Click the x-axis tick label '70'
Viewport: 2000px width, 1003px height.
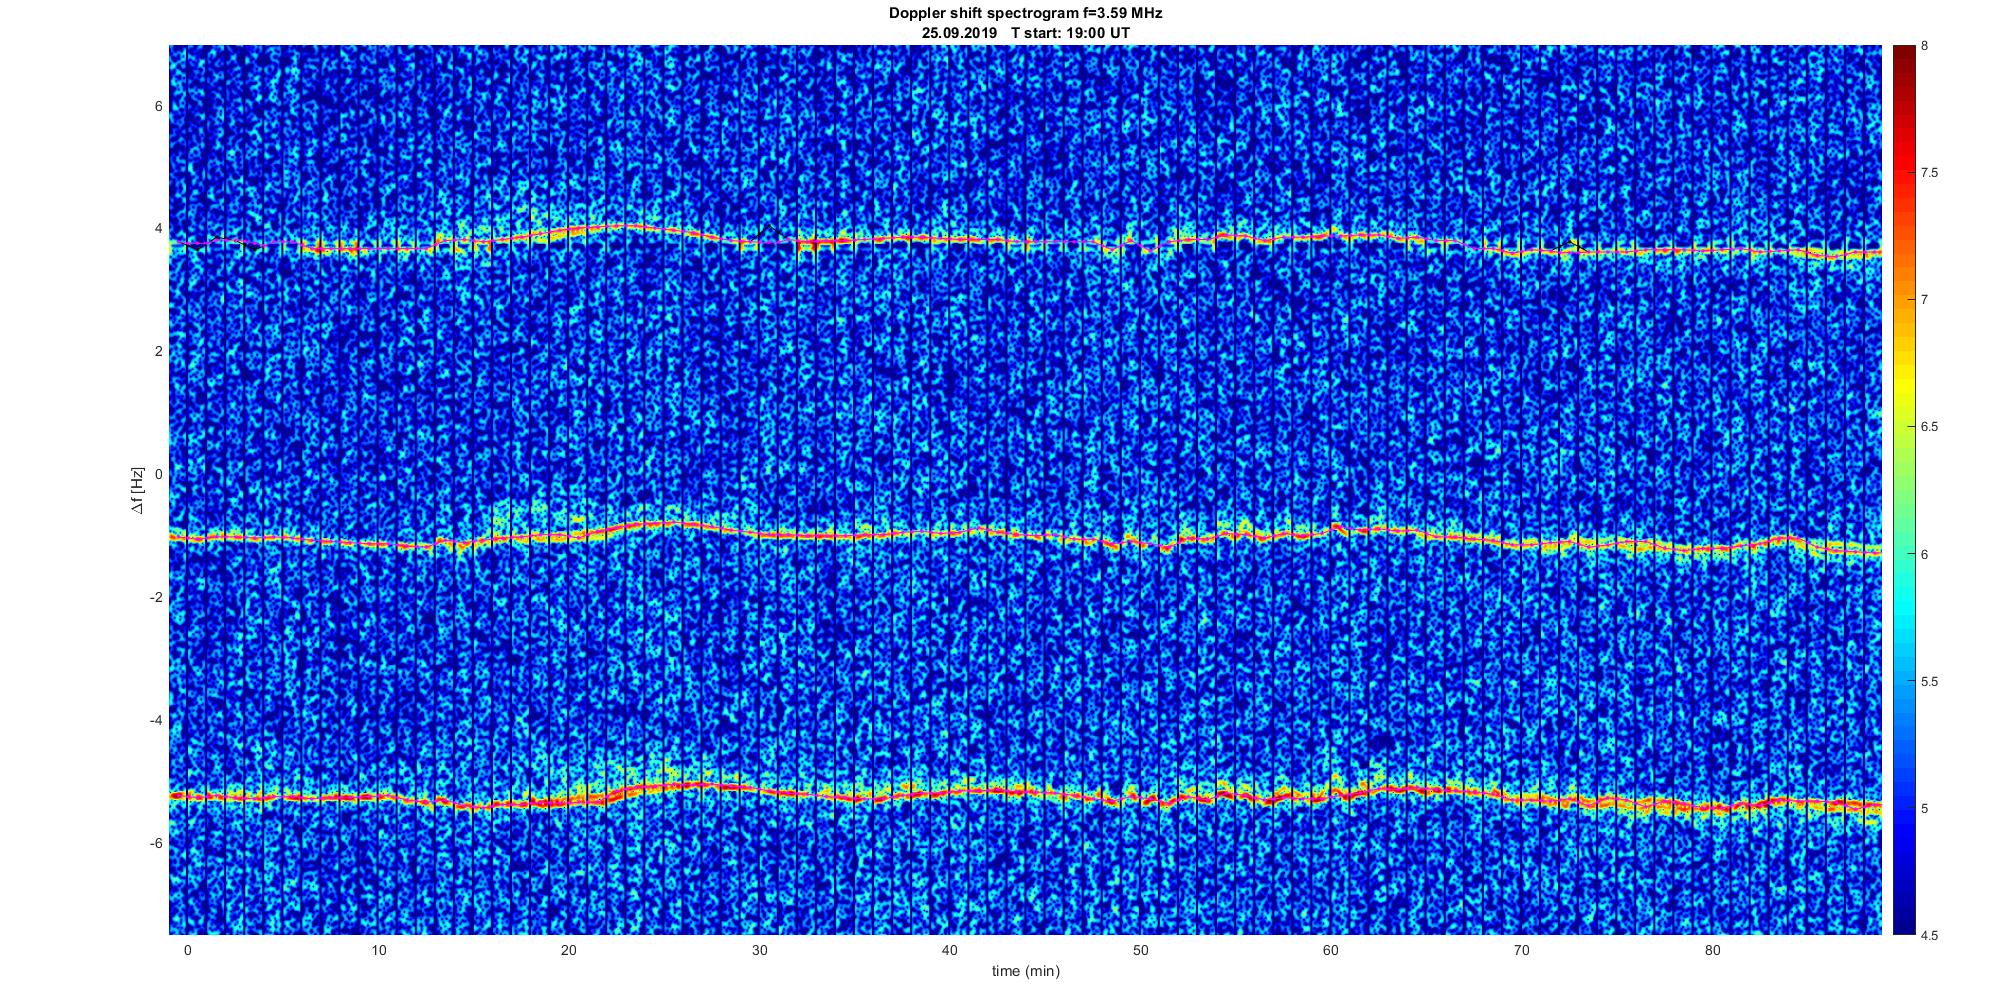[1522, 950]
